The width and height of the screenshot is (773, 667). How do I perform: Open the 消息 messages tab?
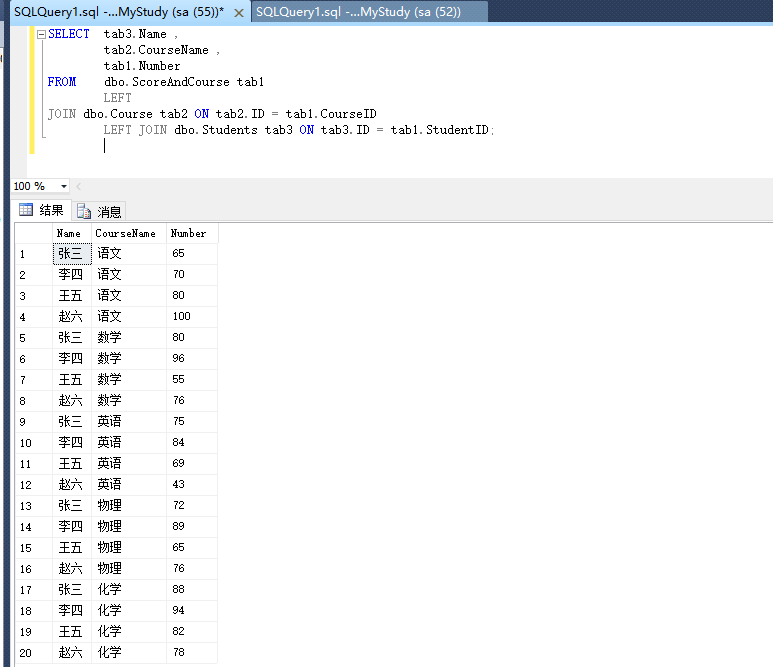(x=99, y=211)
